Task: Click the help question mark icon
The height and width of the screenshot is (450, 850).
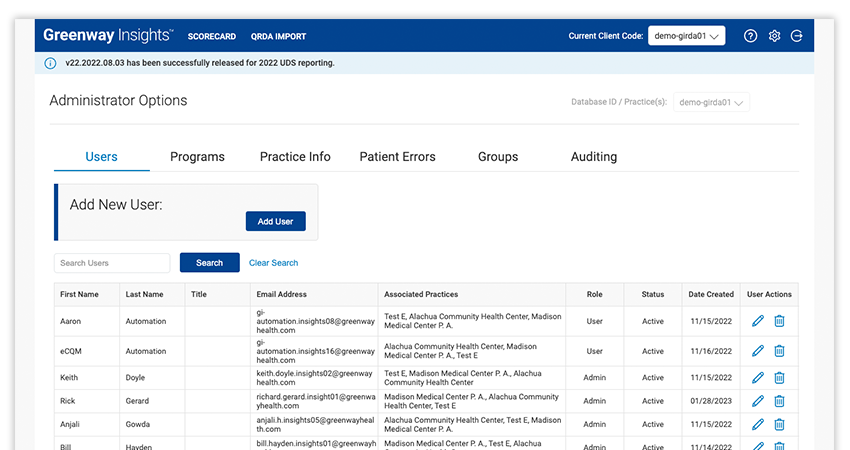Action: [750, 36]
